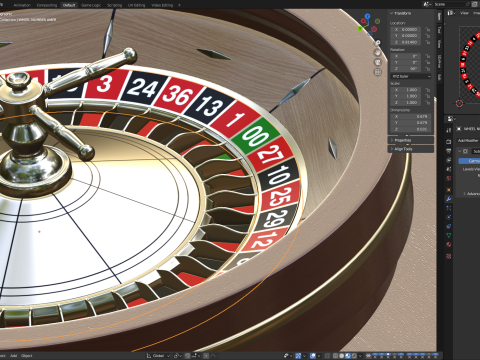
Task: Switch to the Animation workspace tab
Action: pos(22,5)
